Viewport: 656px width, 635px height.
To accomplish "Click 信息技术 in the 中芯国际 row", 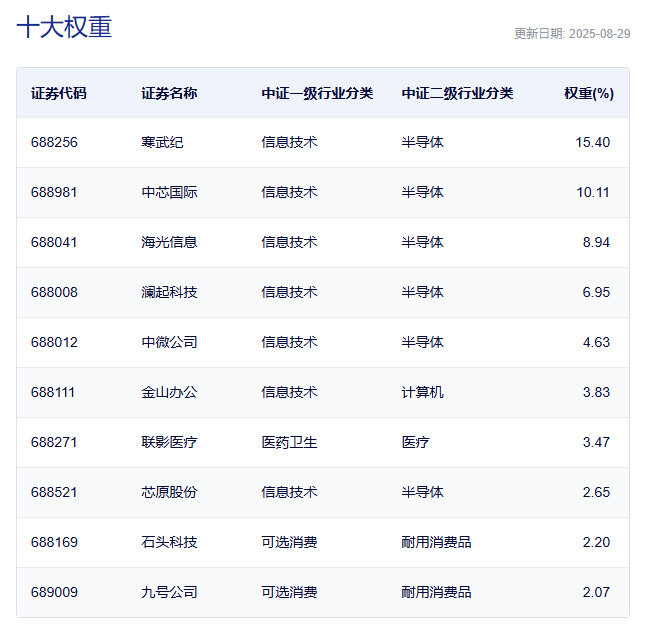I will [x=290, y=192].
